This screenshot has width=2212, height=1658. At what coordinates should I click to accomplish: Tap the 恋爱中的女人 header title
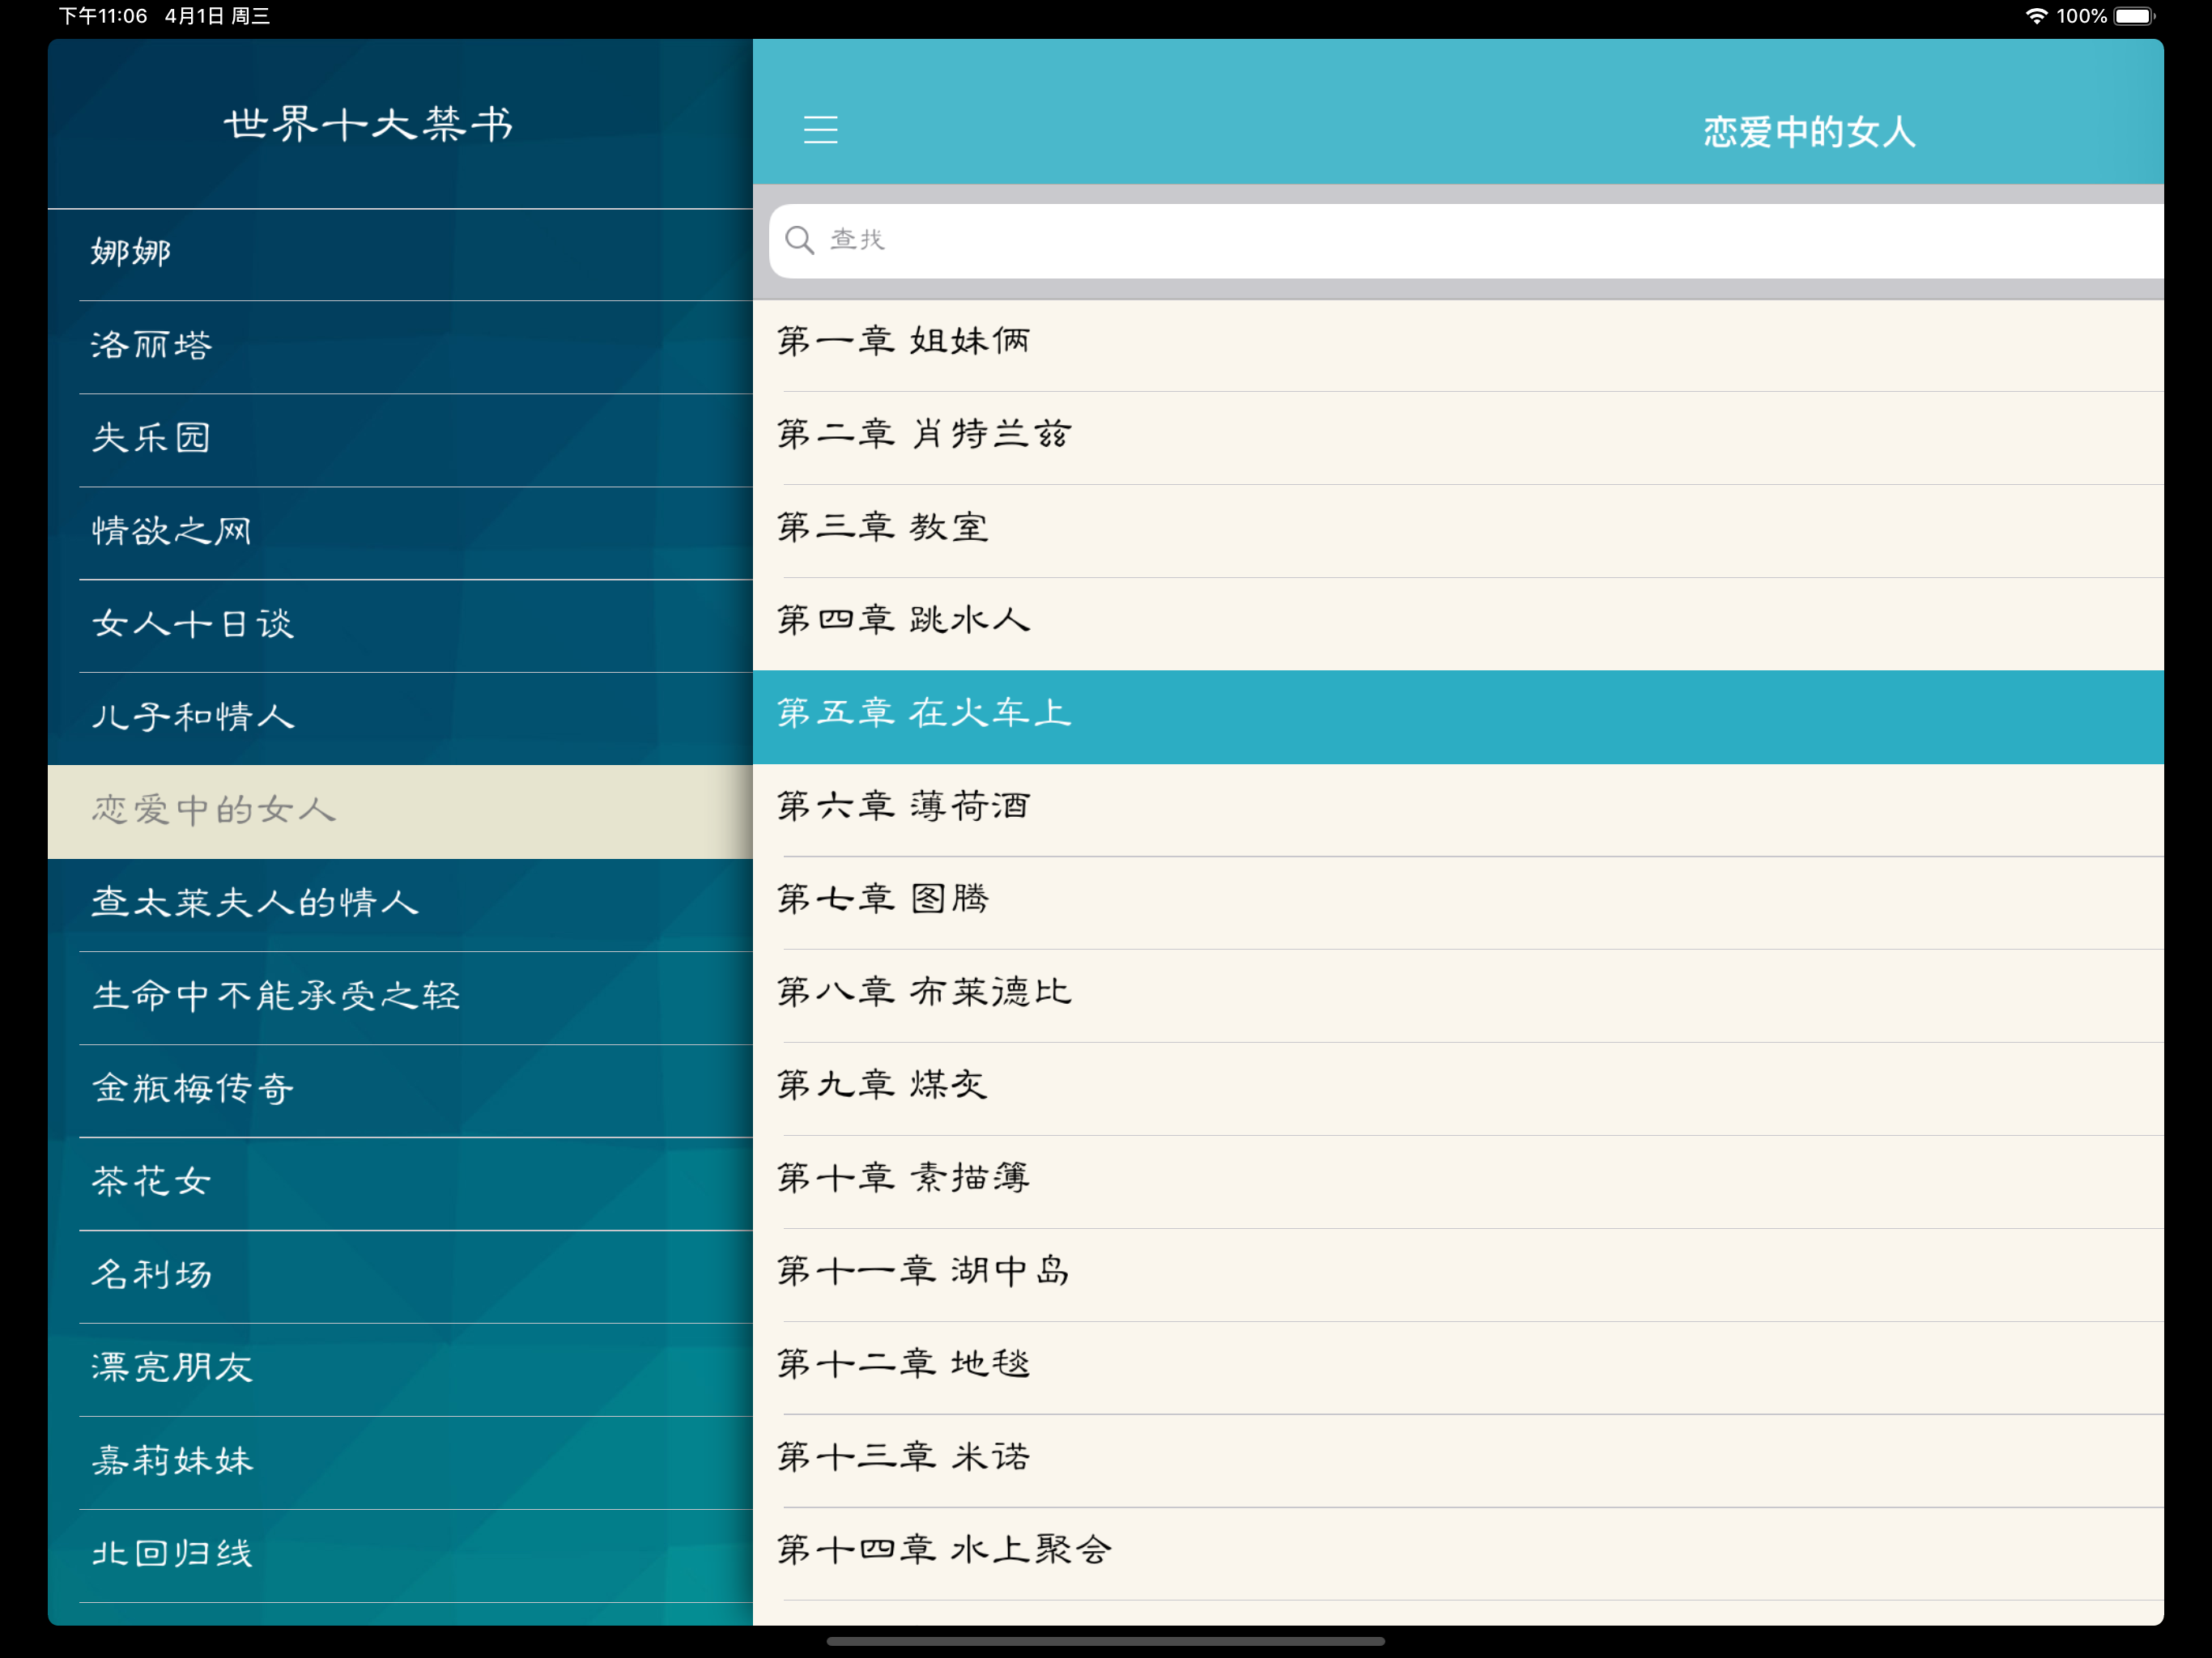[x=1809, y=132]
